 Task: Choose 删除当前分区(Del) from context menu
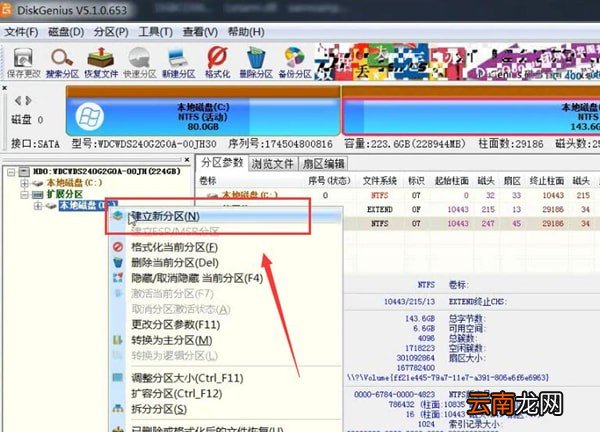coord(175,263)
